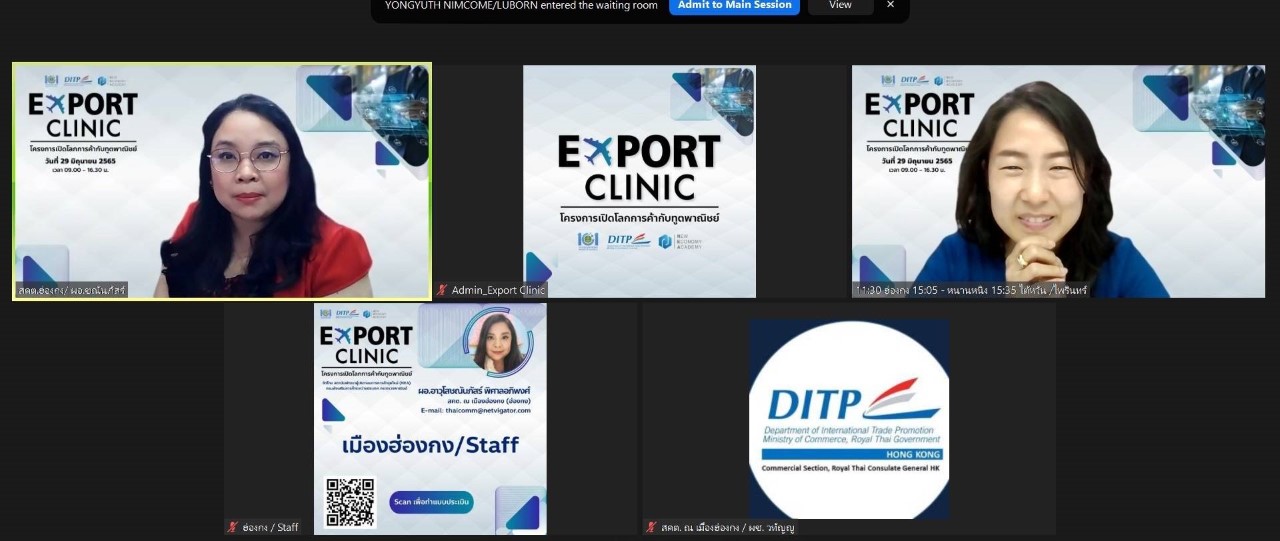The height and width of the screenshot is (541, 1280).
Task: Click the name label starting '11:30 ฮ่องกง 15:05'
Action: point(970,290)
